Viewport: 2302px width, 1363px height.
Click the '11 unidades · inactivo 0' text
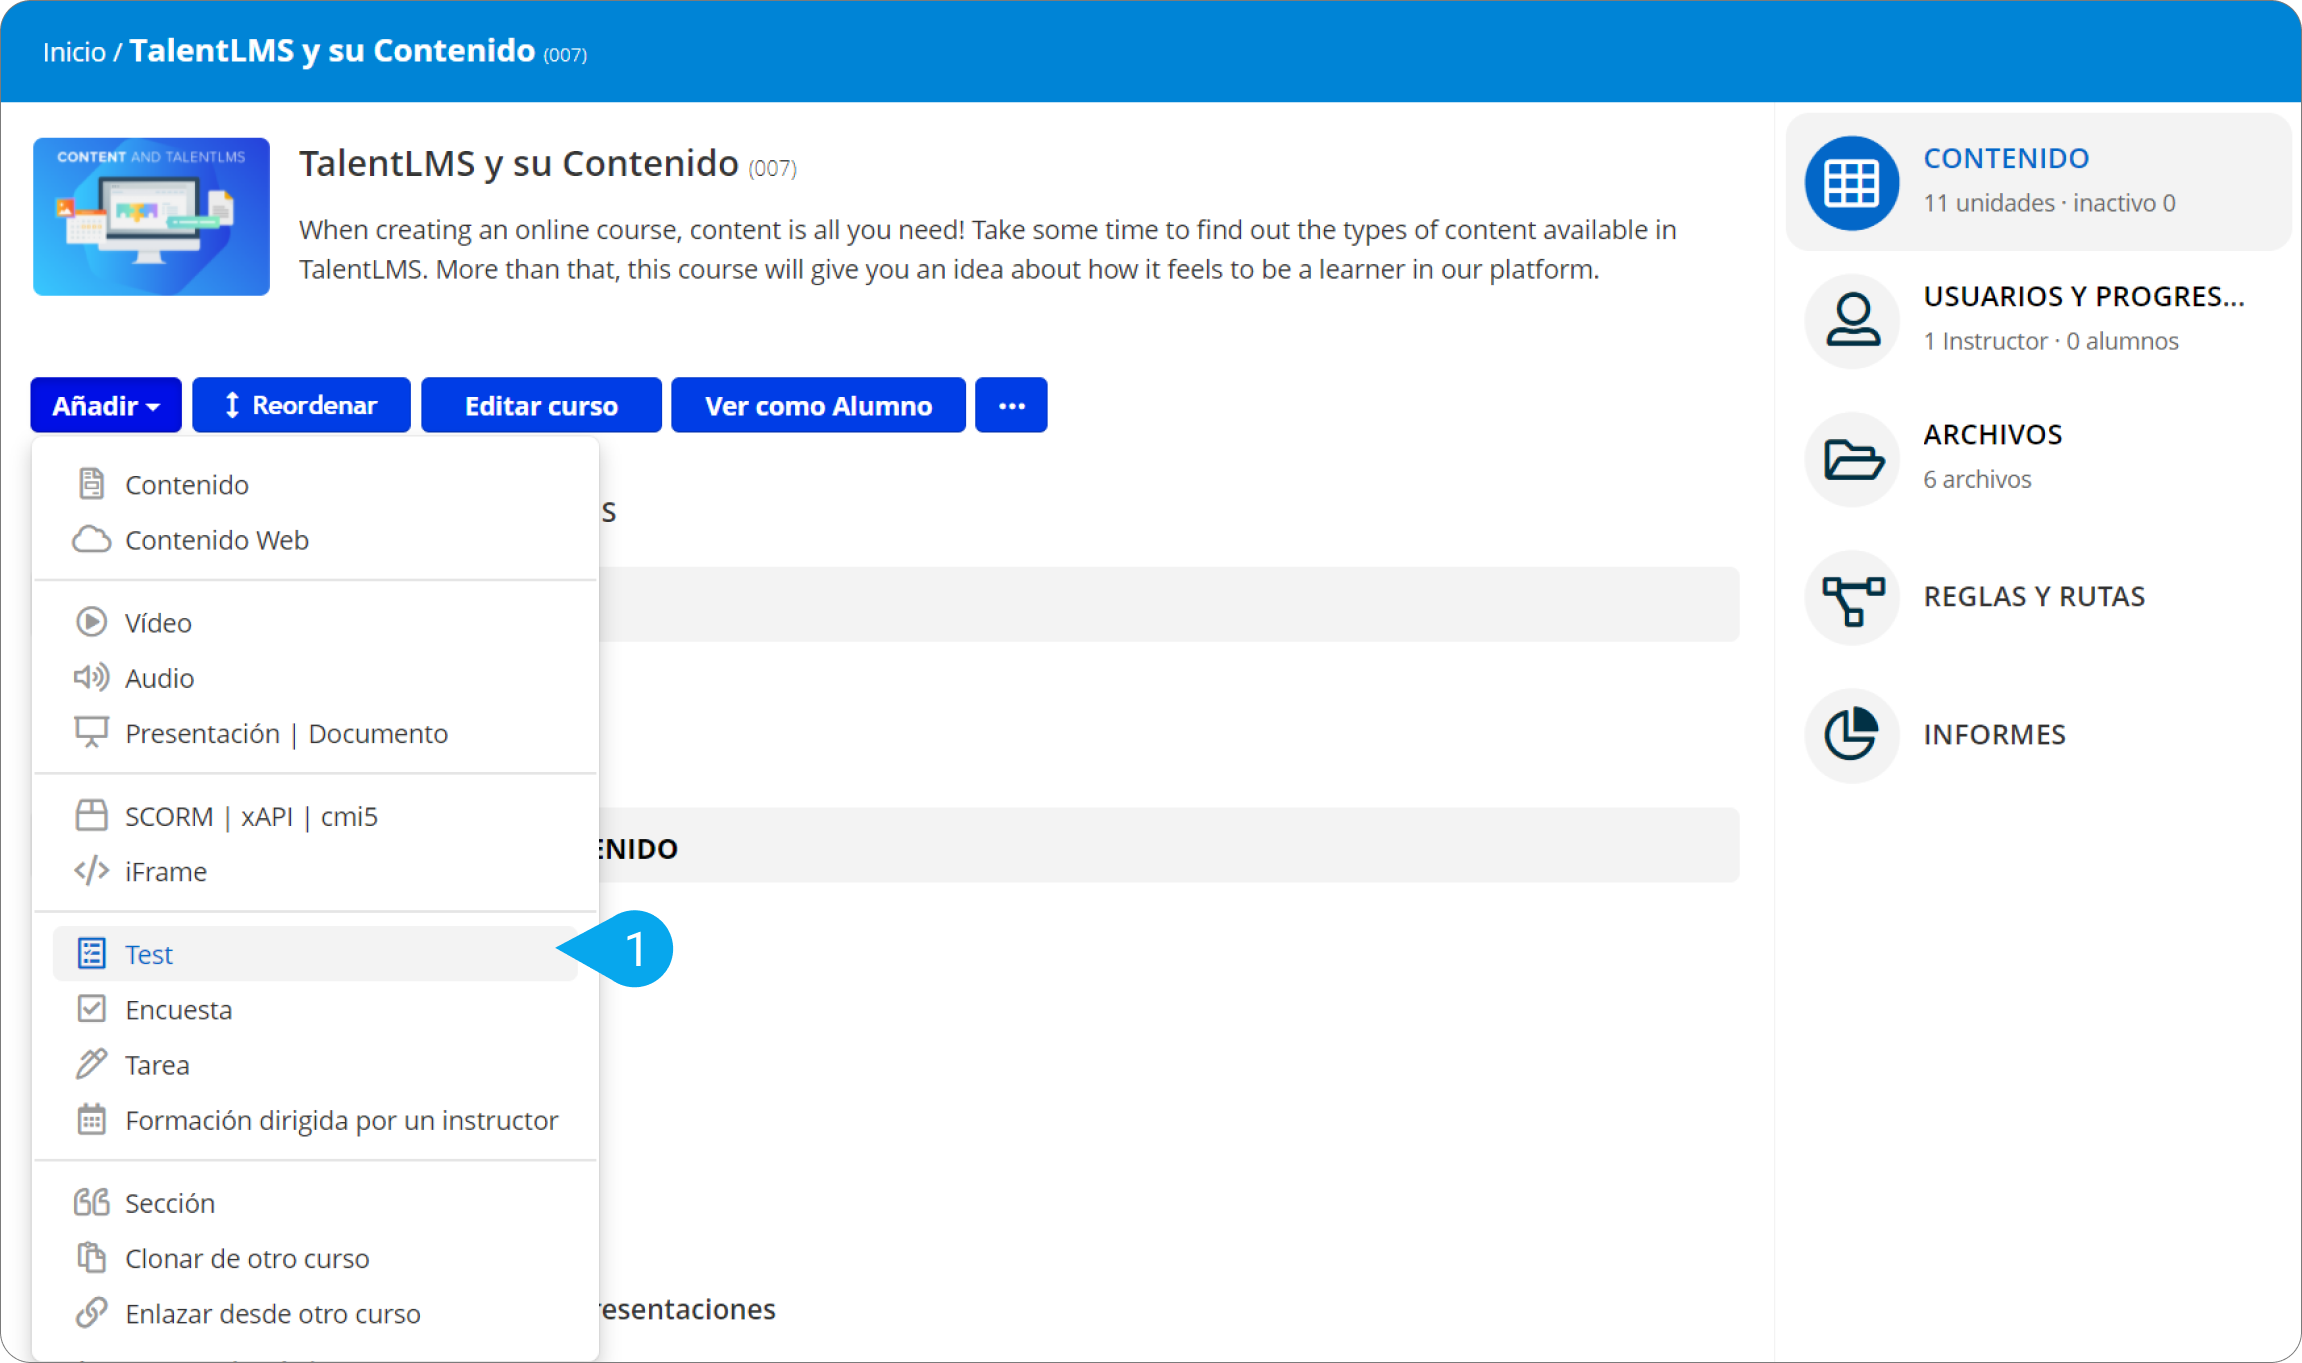pyautogui.click(x=2049, y=203)
